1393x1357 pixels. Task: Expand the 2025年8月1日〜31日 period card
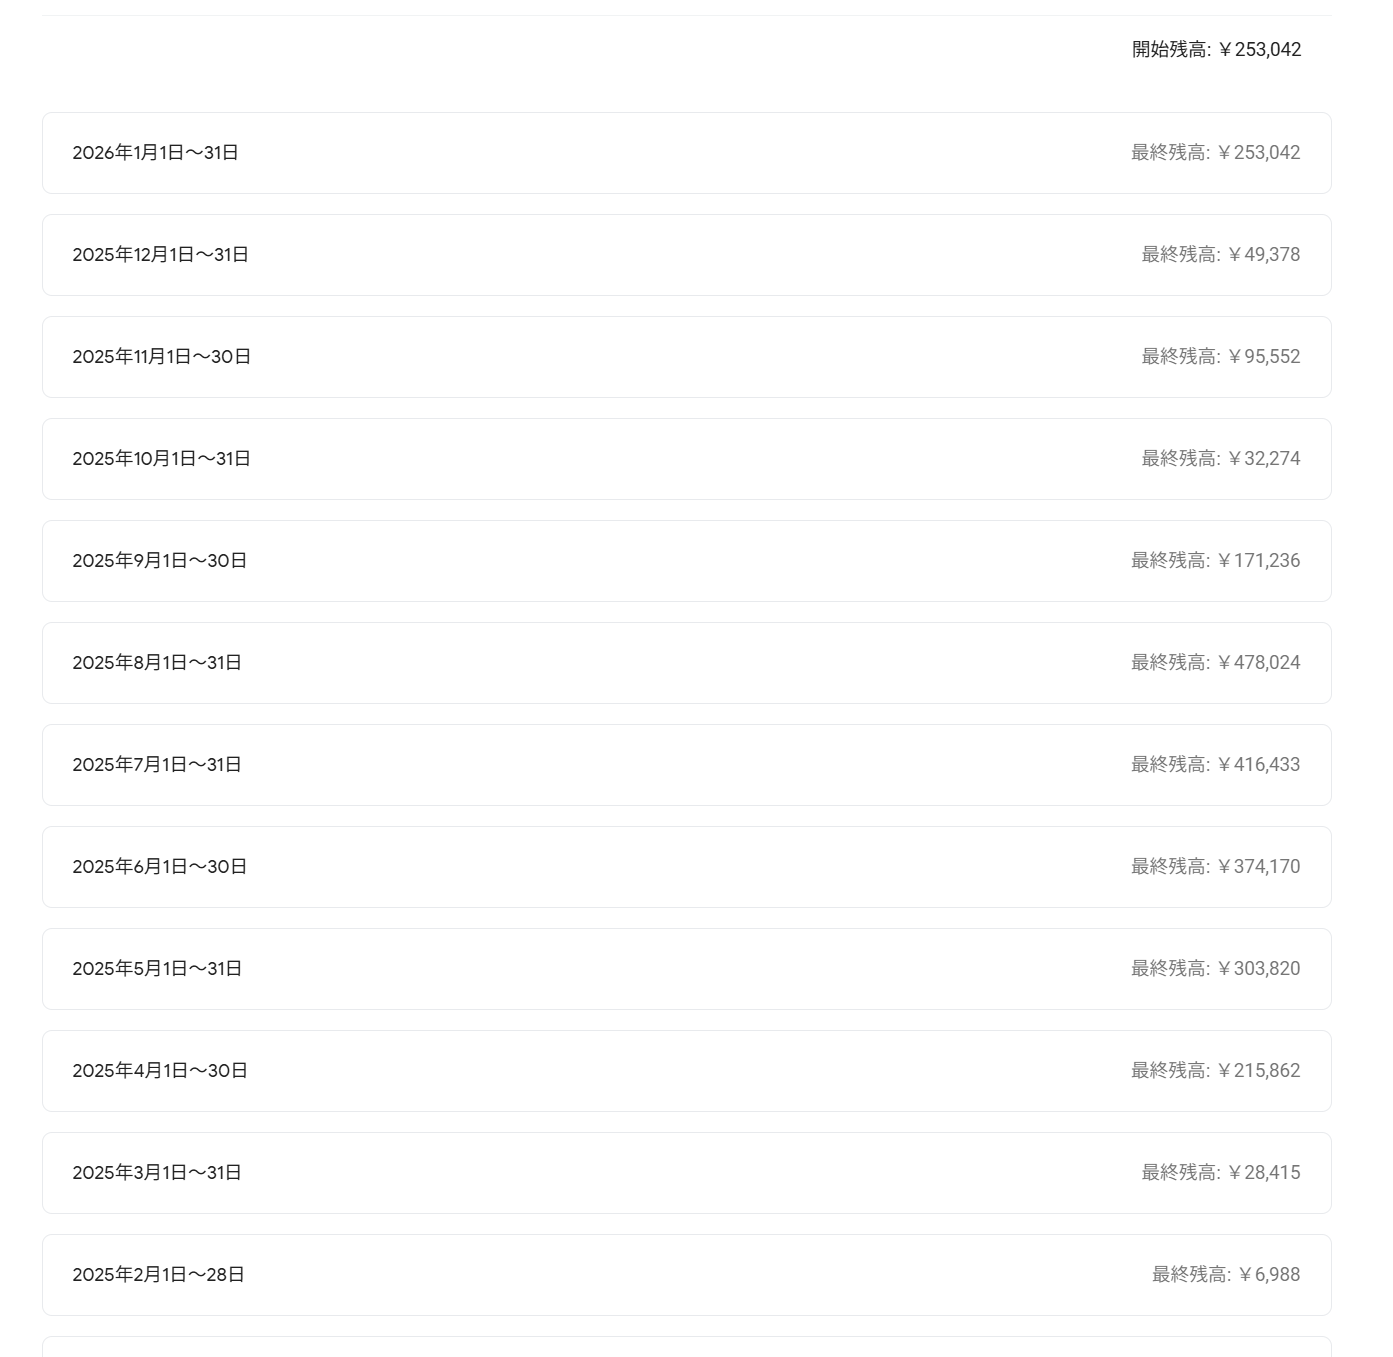(x=157, y=663)
